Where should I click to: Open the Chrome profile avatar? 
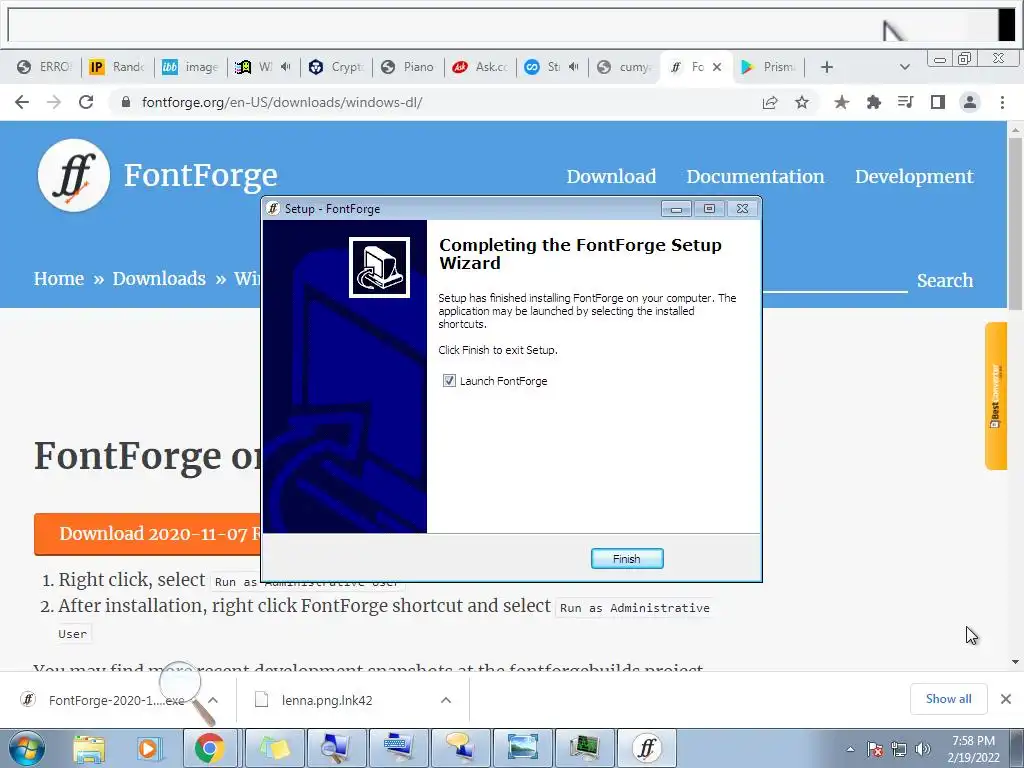970,103
